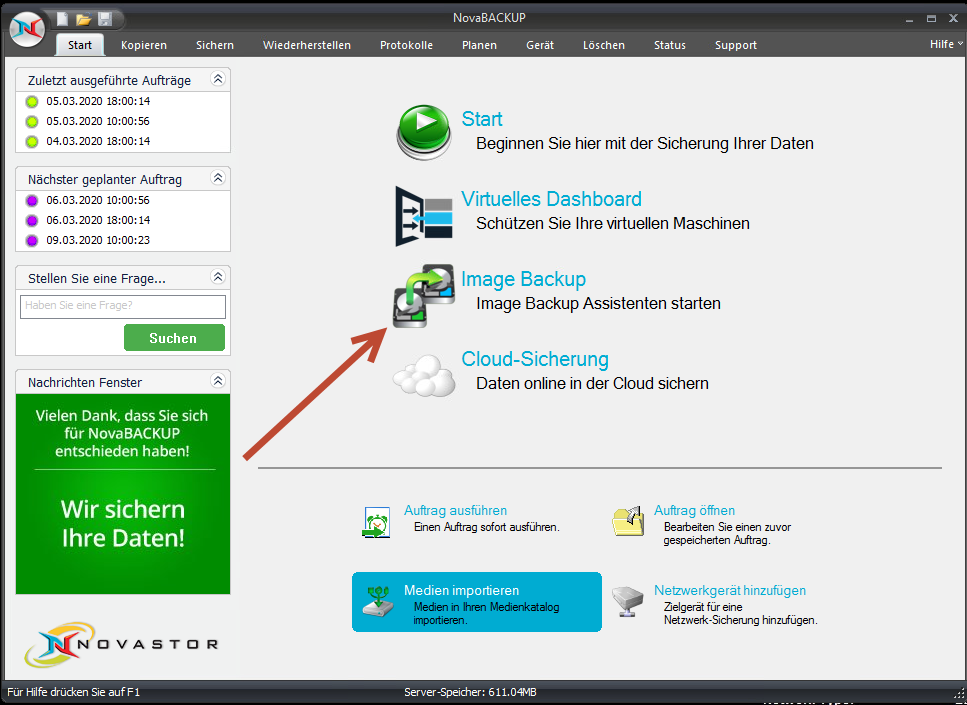The height and width of the screenshot is (705, 967).
Task: Click the green NovaBACKUP news banner
Action: [123, 494]
